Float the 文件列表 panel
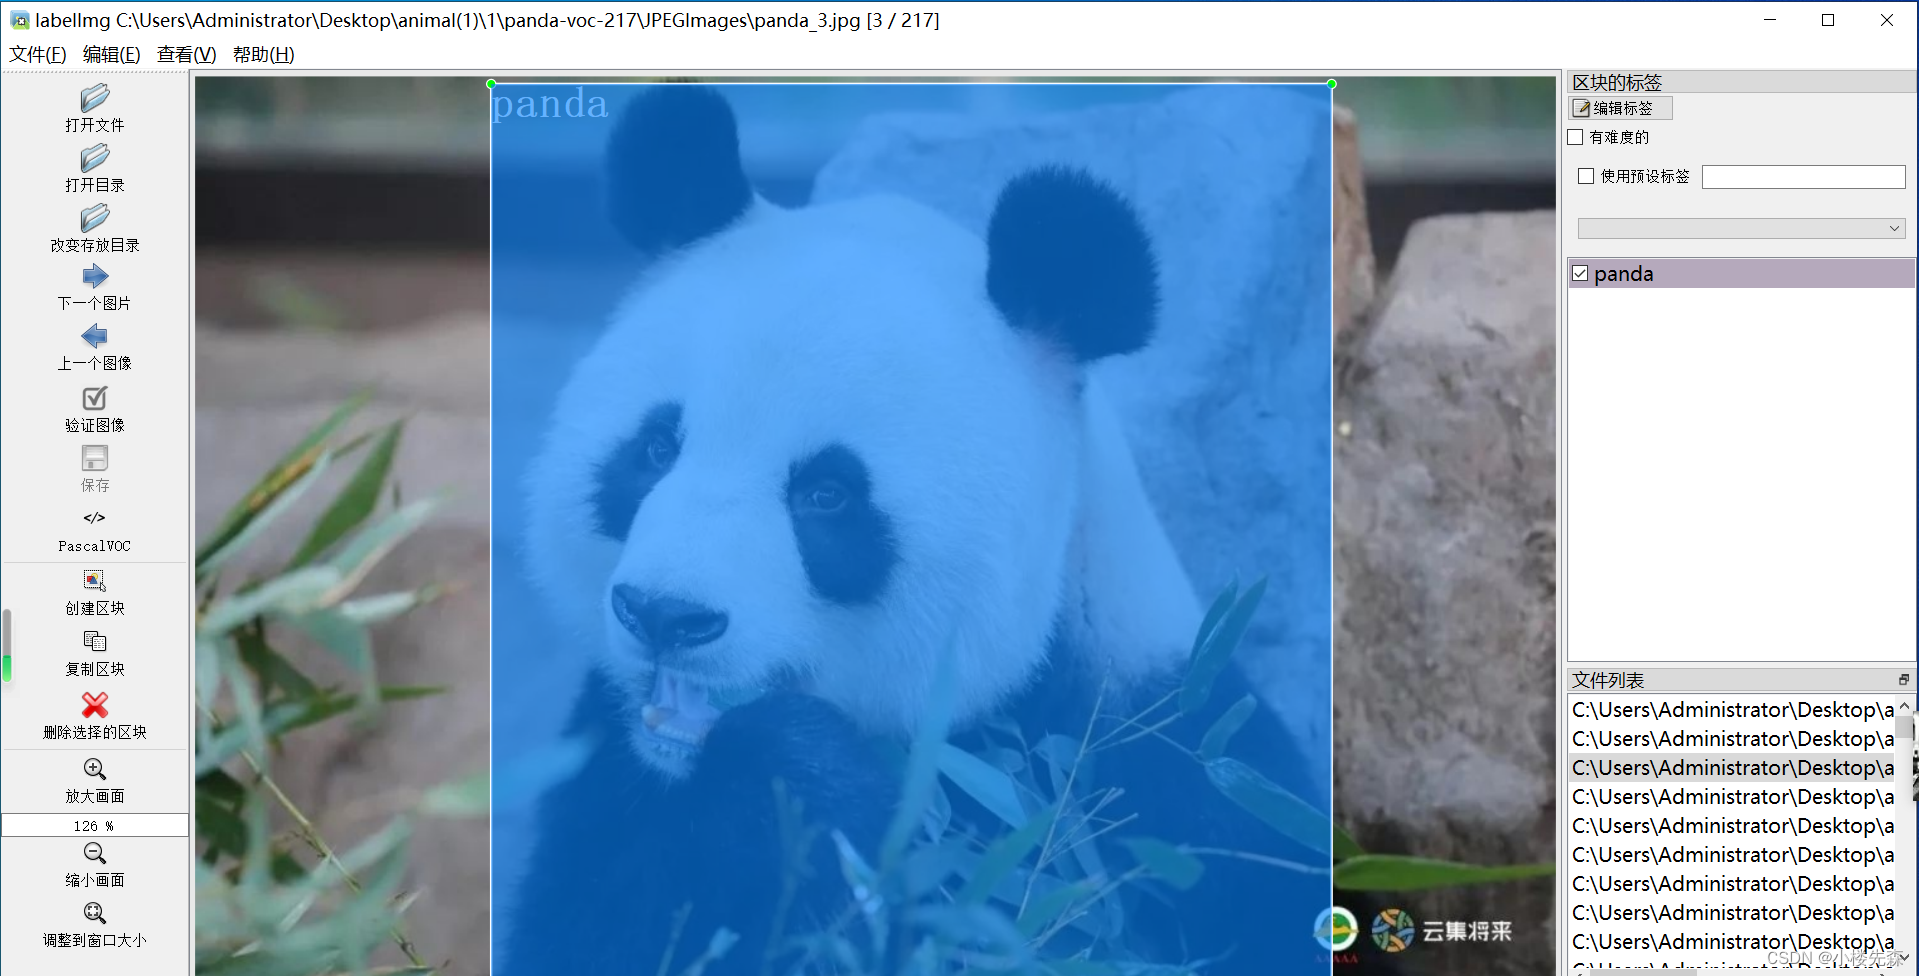This screenshot has height=976, width=1919. coord(1903,680)
